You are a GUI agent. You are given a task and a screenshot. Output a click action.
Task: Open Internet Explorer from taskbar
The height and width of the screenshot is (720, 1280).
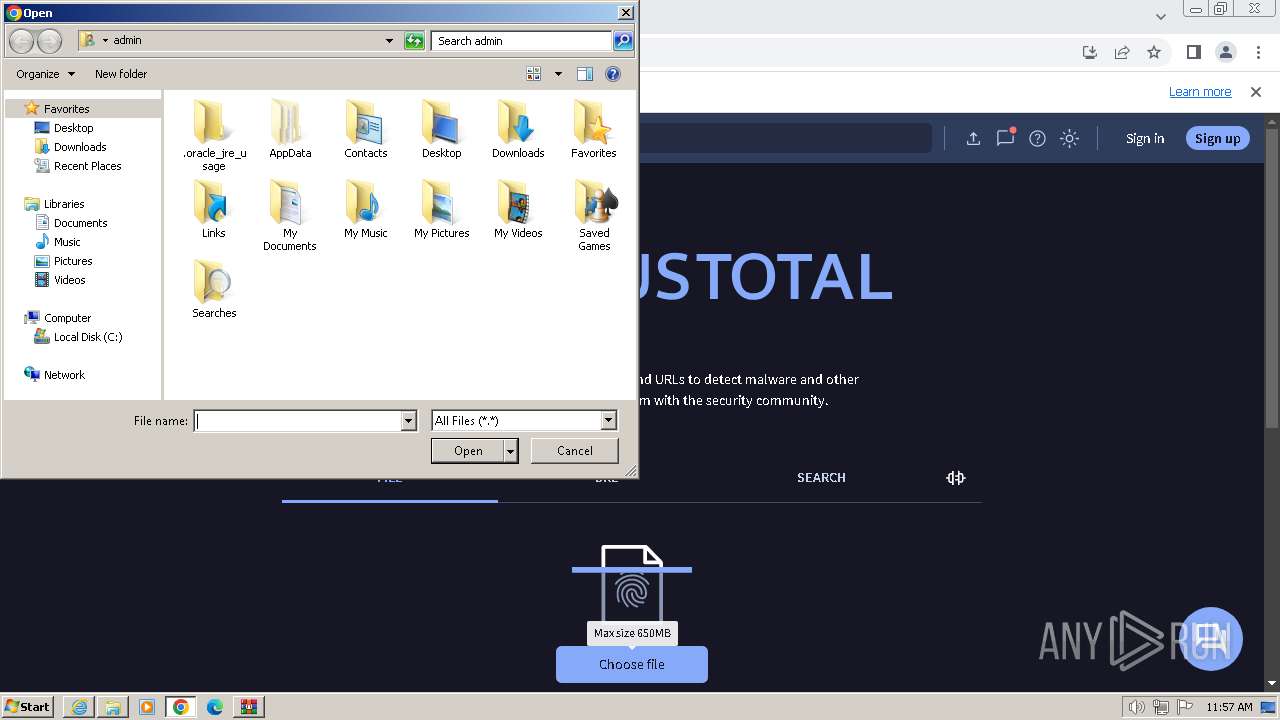[x=79, y=707]
